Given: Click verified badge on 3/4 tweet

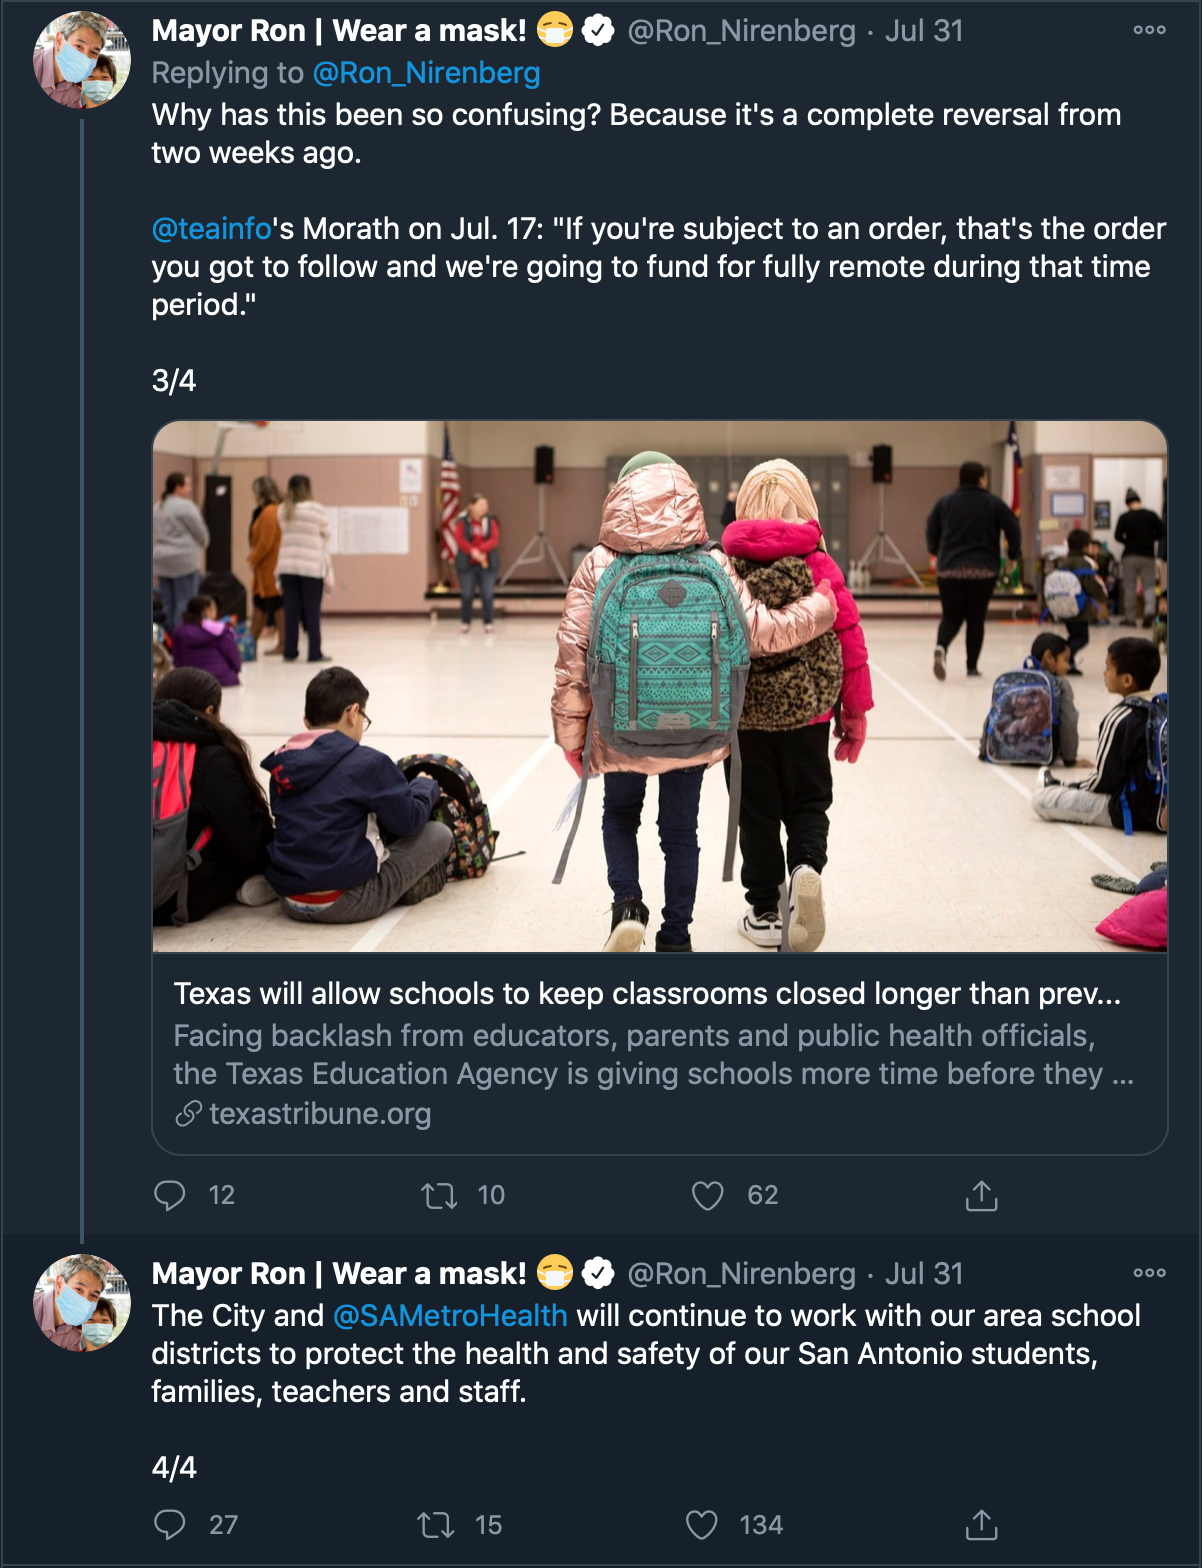Looking at the screenshot, I should 598,31.
